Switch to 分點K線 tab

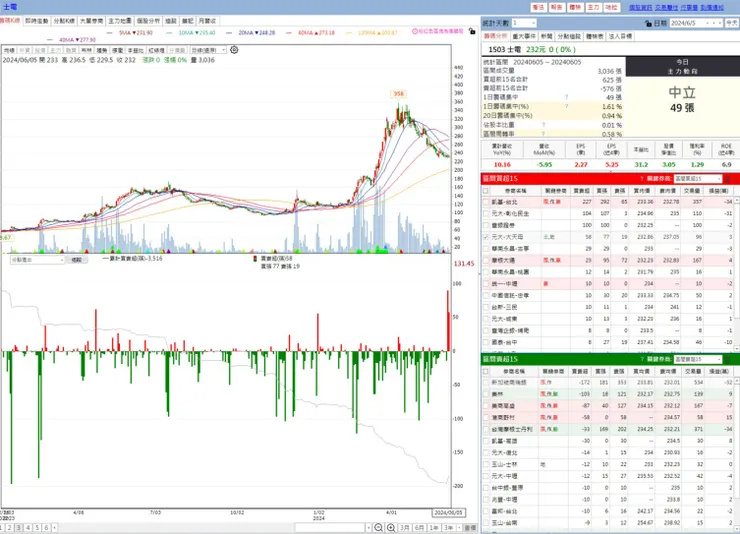64,21
